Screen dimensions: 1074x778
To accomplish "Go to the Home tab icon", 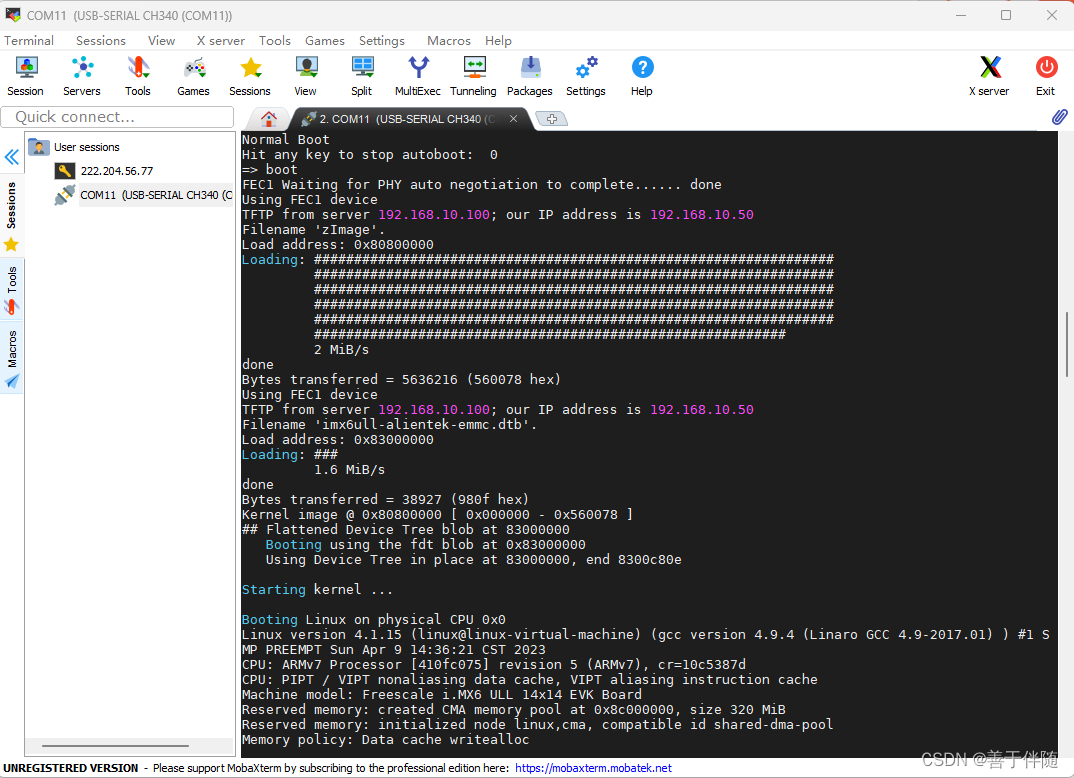I will [x=268, y=119].
